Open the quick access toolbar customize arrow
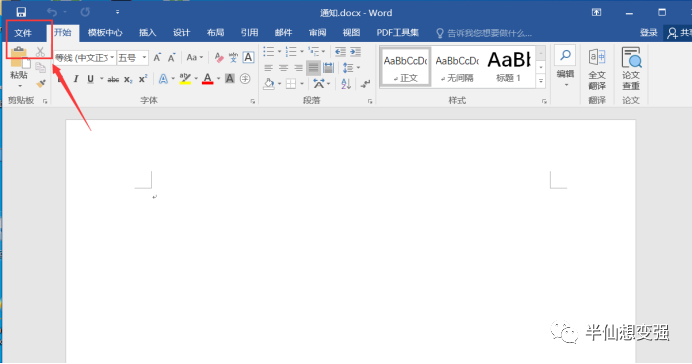Screen dimensions: 692x364 coord(117,12)
